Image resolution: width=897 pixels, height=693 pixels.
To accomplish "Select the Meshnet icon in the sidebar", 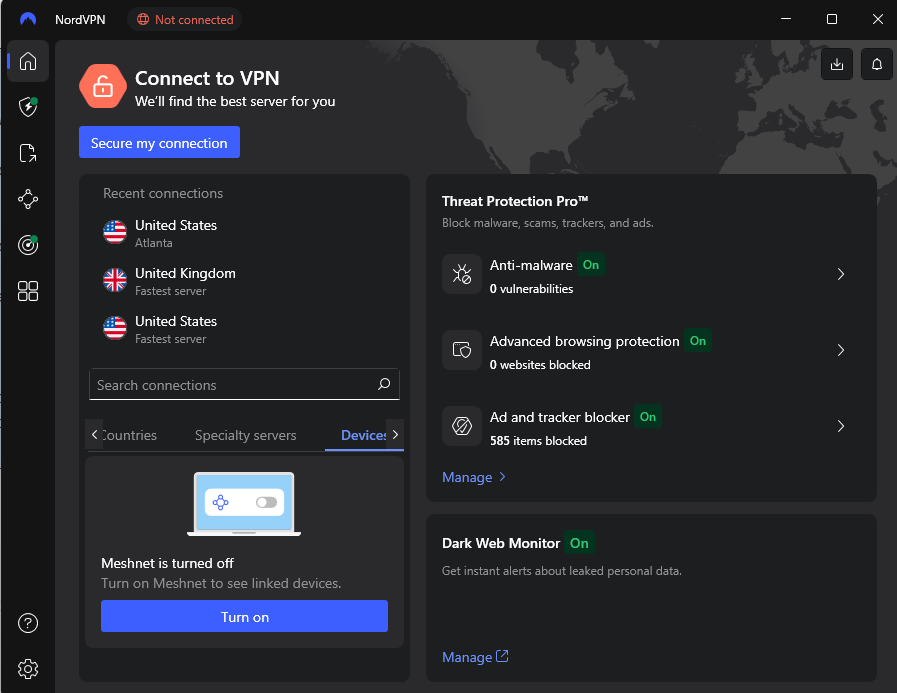I will 28,199.
